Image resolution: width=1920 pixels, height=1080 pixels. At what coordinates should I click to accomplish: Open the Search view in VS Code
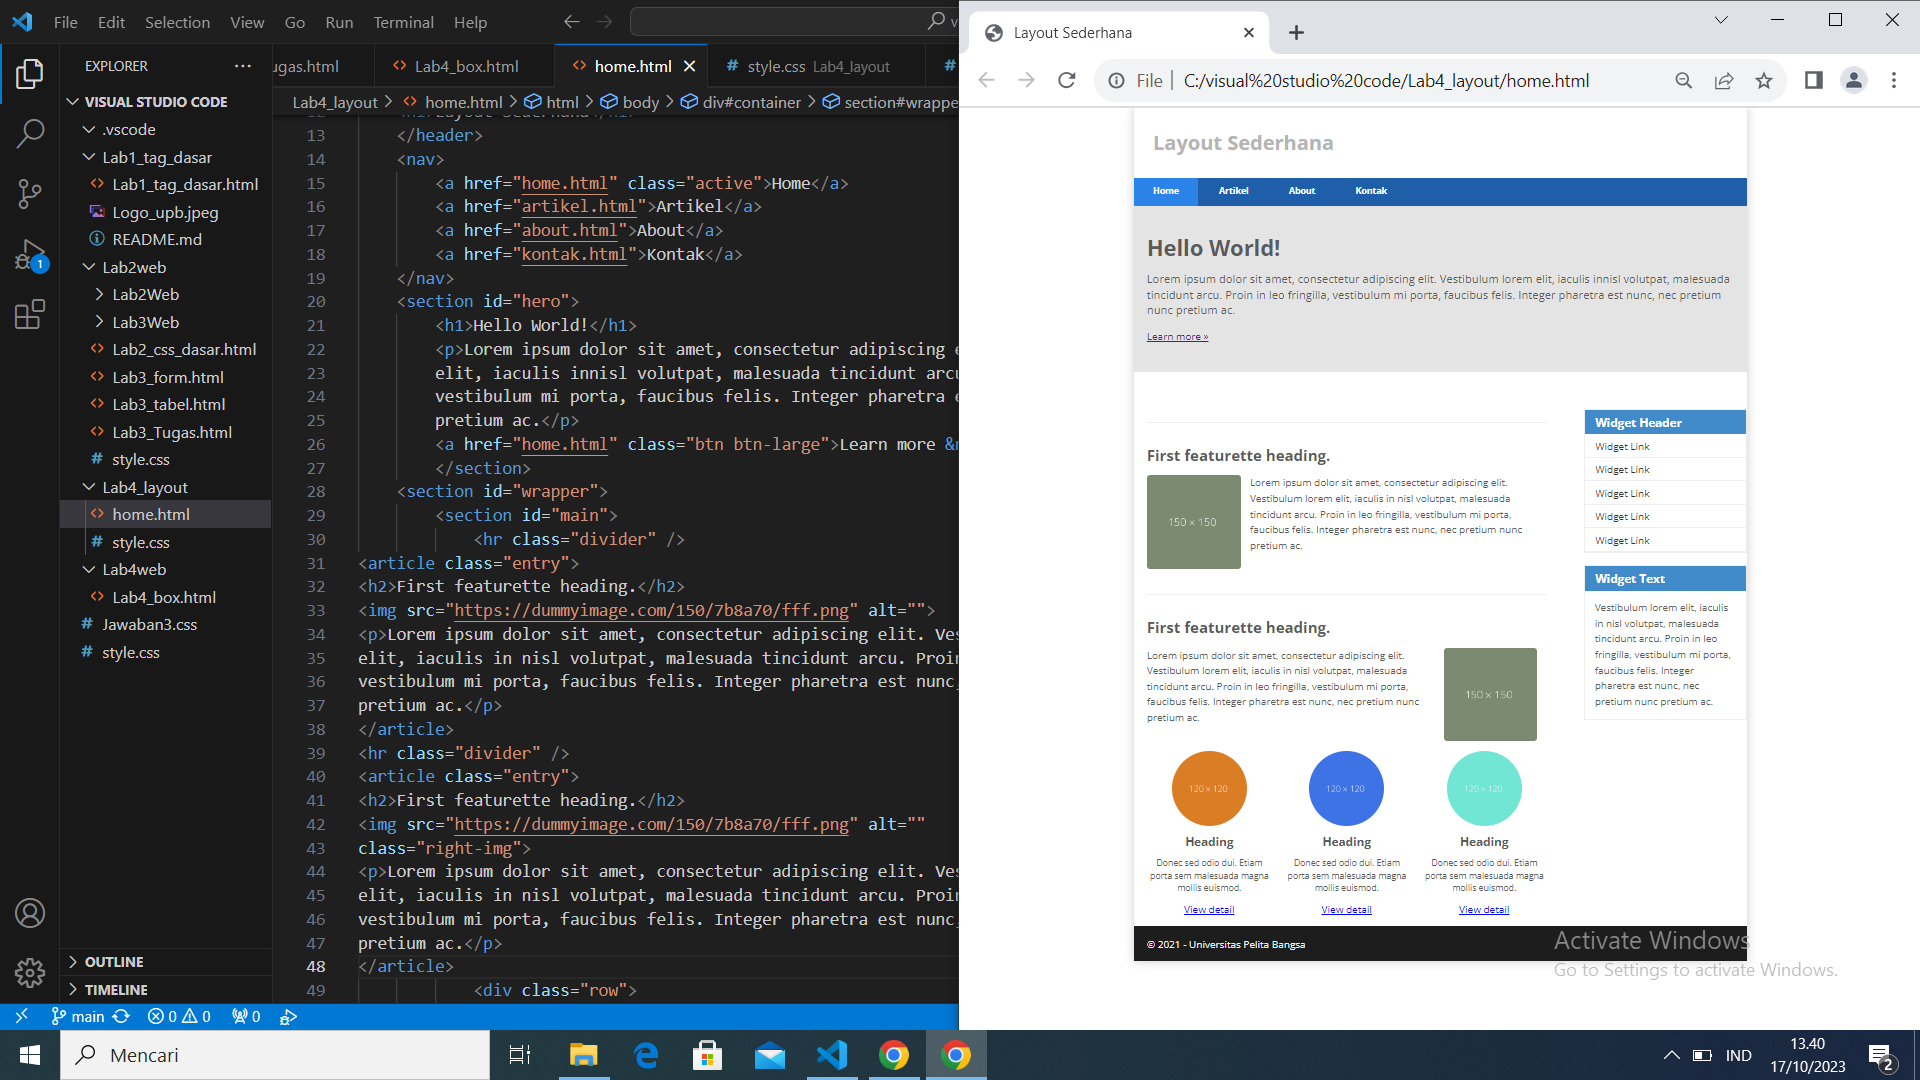(x=29, y=132)
